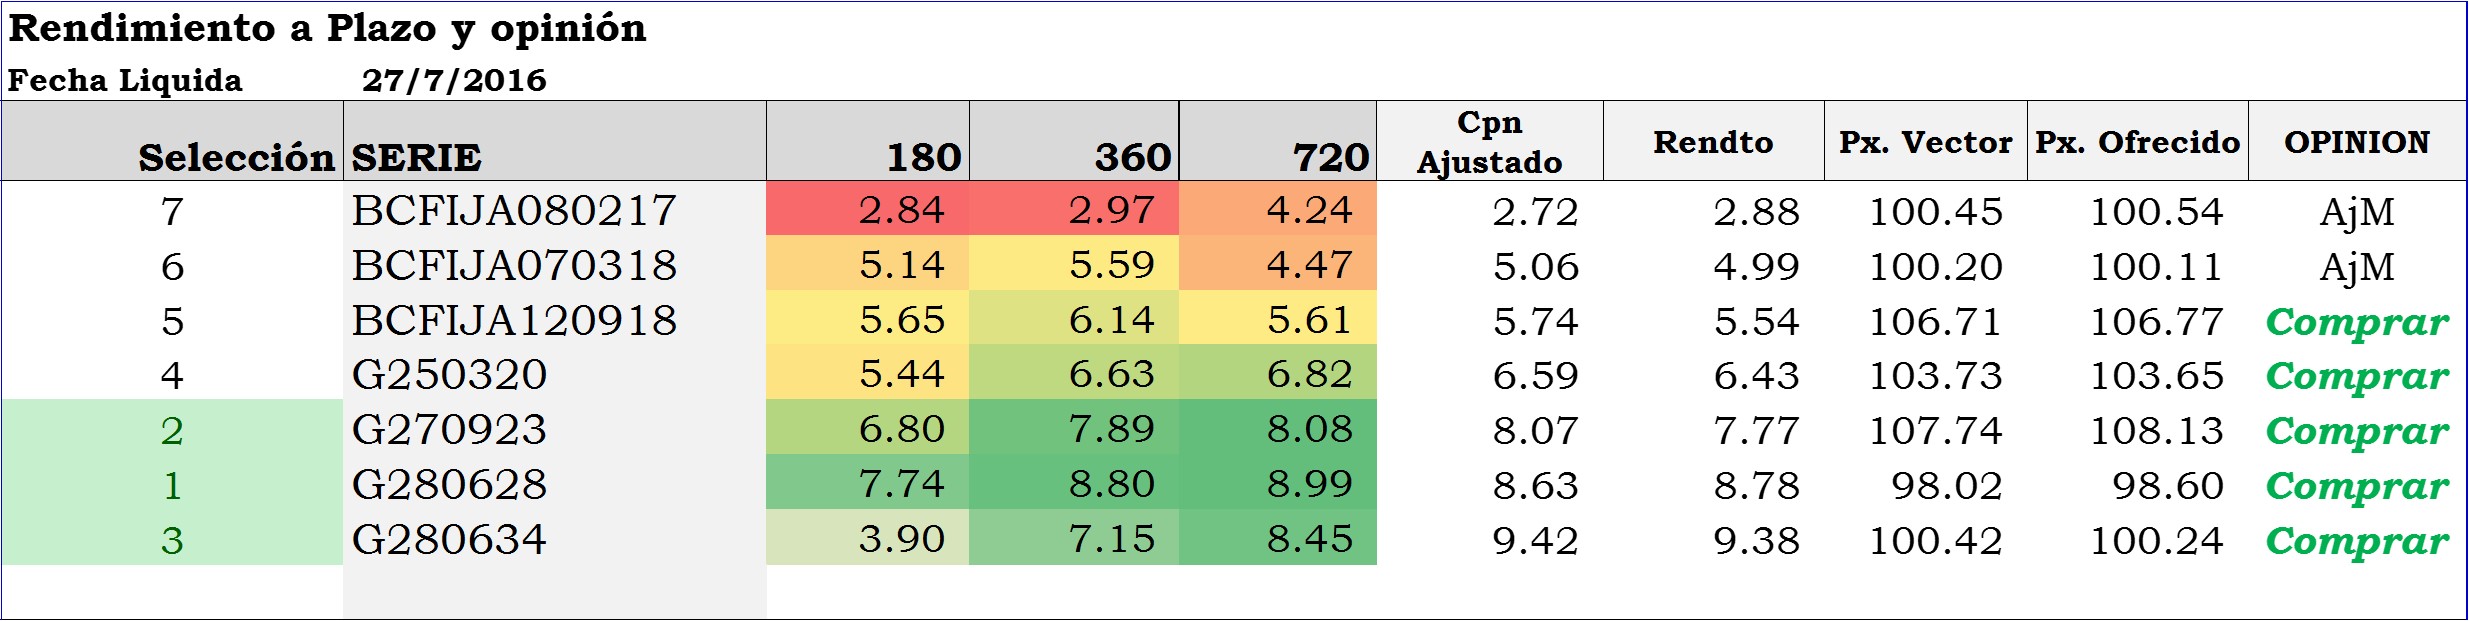Select the SERIE column header

tap(417, 157)
